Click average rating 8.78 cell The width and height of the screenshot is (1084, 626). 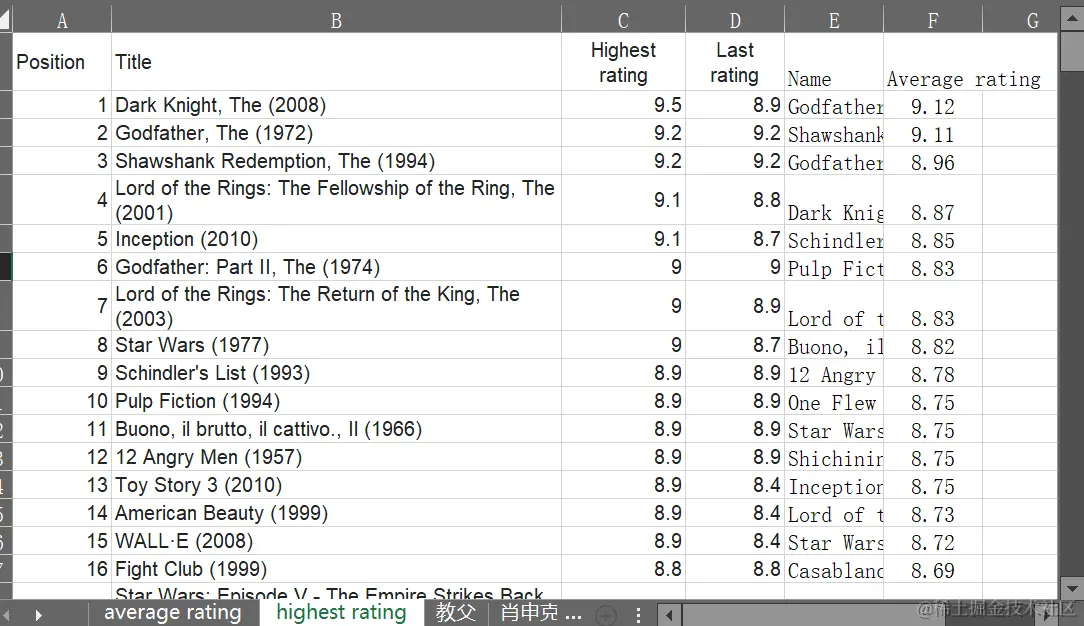pos(933,375)
